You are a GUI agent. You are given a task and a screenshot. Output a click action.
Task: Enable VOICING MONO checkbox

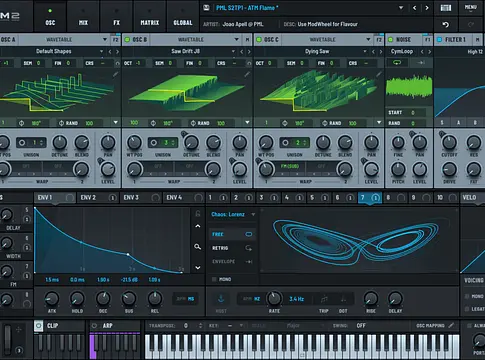[467, 296]
